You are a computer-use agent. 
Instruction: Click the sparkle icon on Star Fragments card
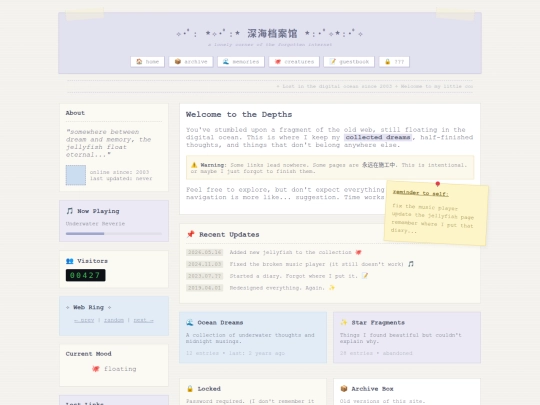coord(344,322)
